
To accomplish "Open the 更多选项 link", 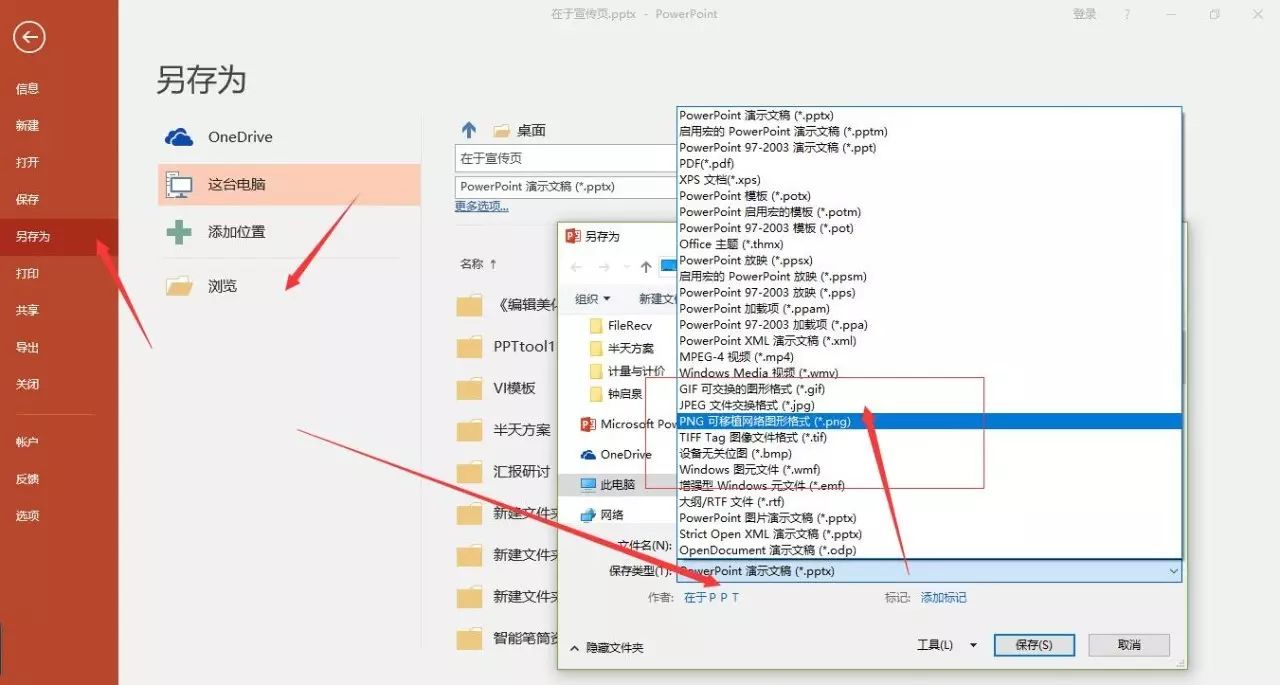I will (x=481, y=206).
